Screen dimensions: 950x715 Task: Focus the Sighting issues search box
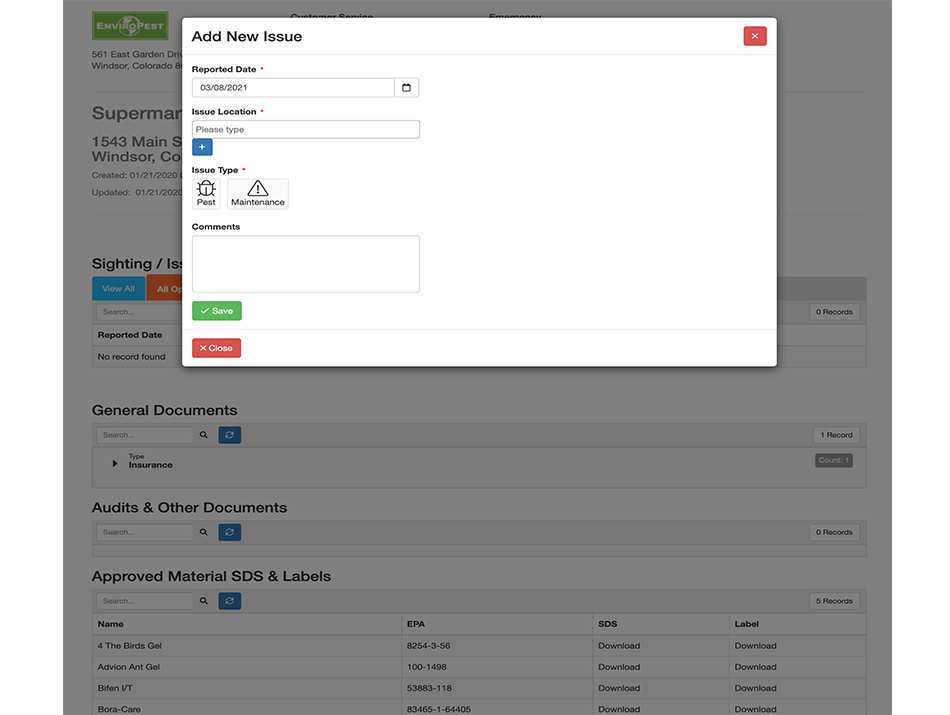point(139,311)
